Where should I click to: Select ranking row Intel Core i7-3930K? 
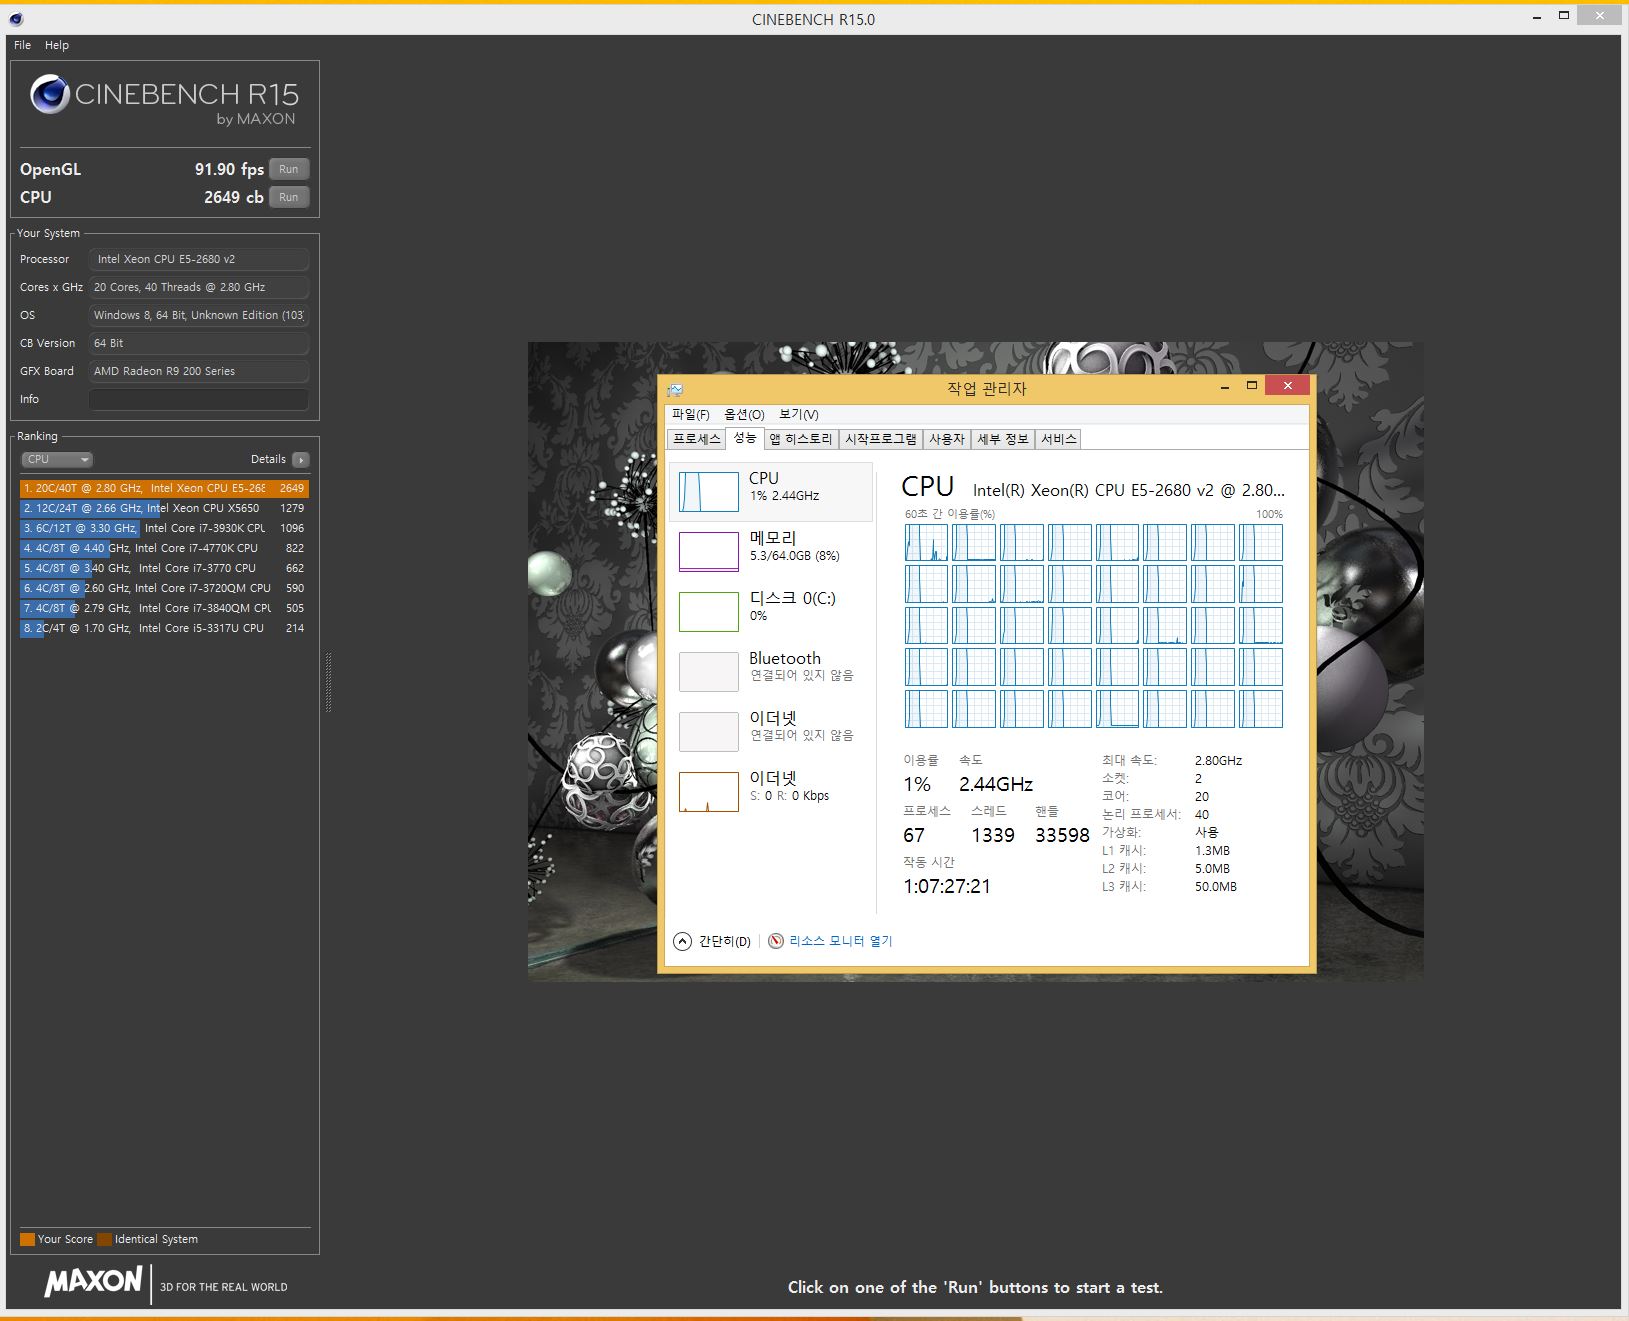click(164, 528)
